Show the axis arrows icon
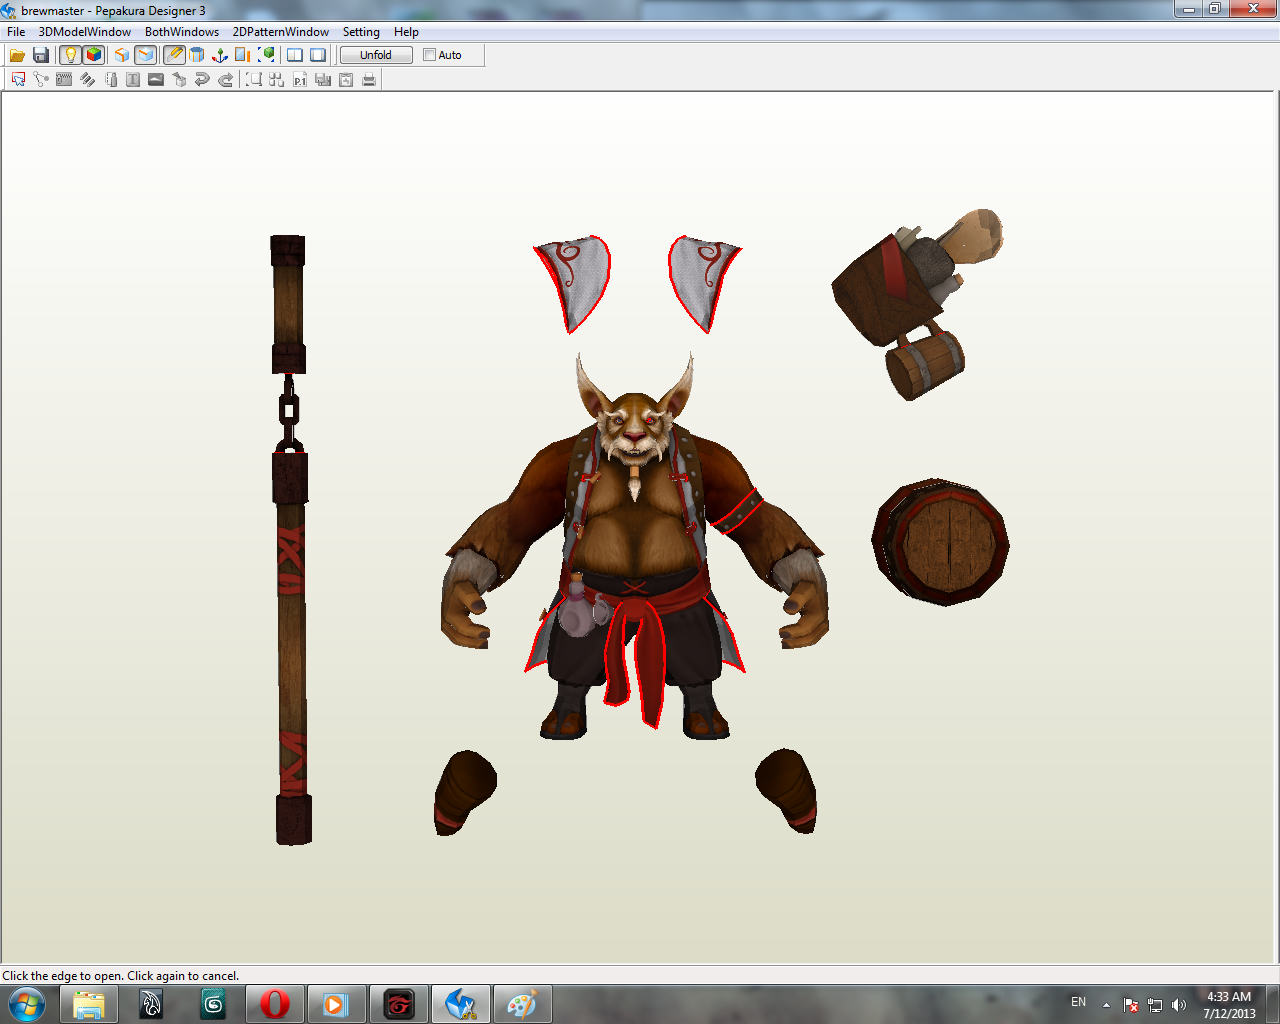 220,55
